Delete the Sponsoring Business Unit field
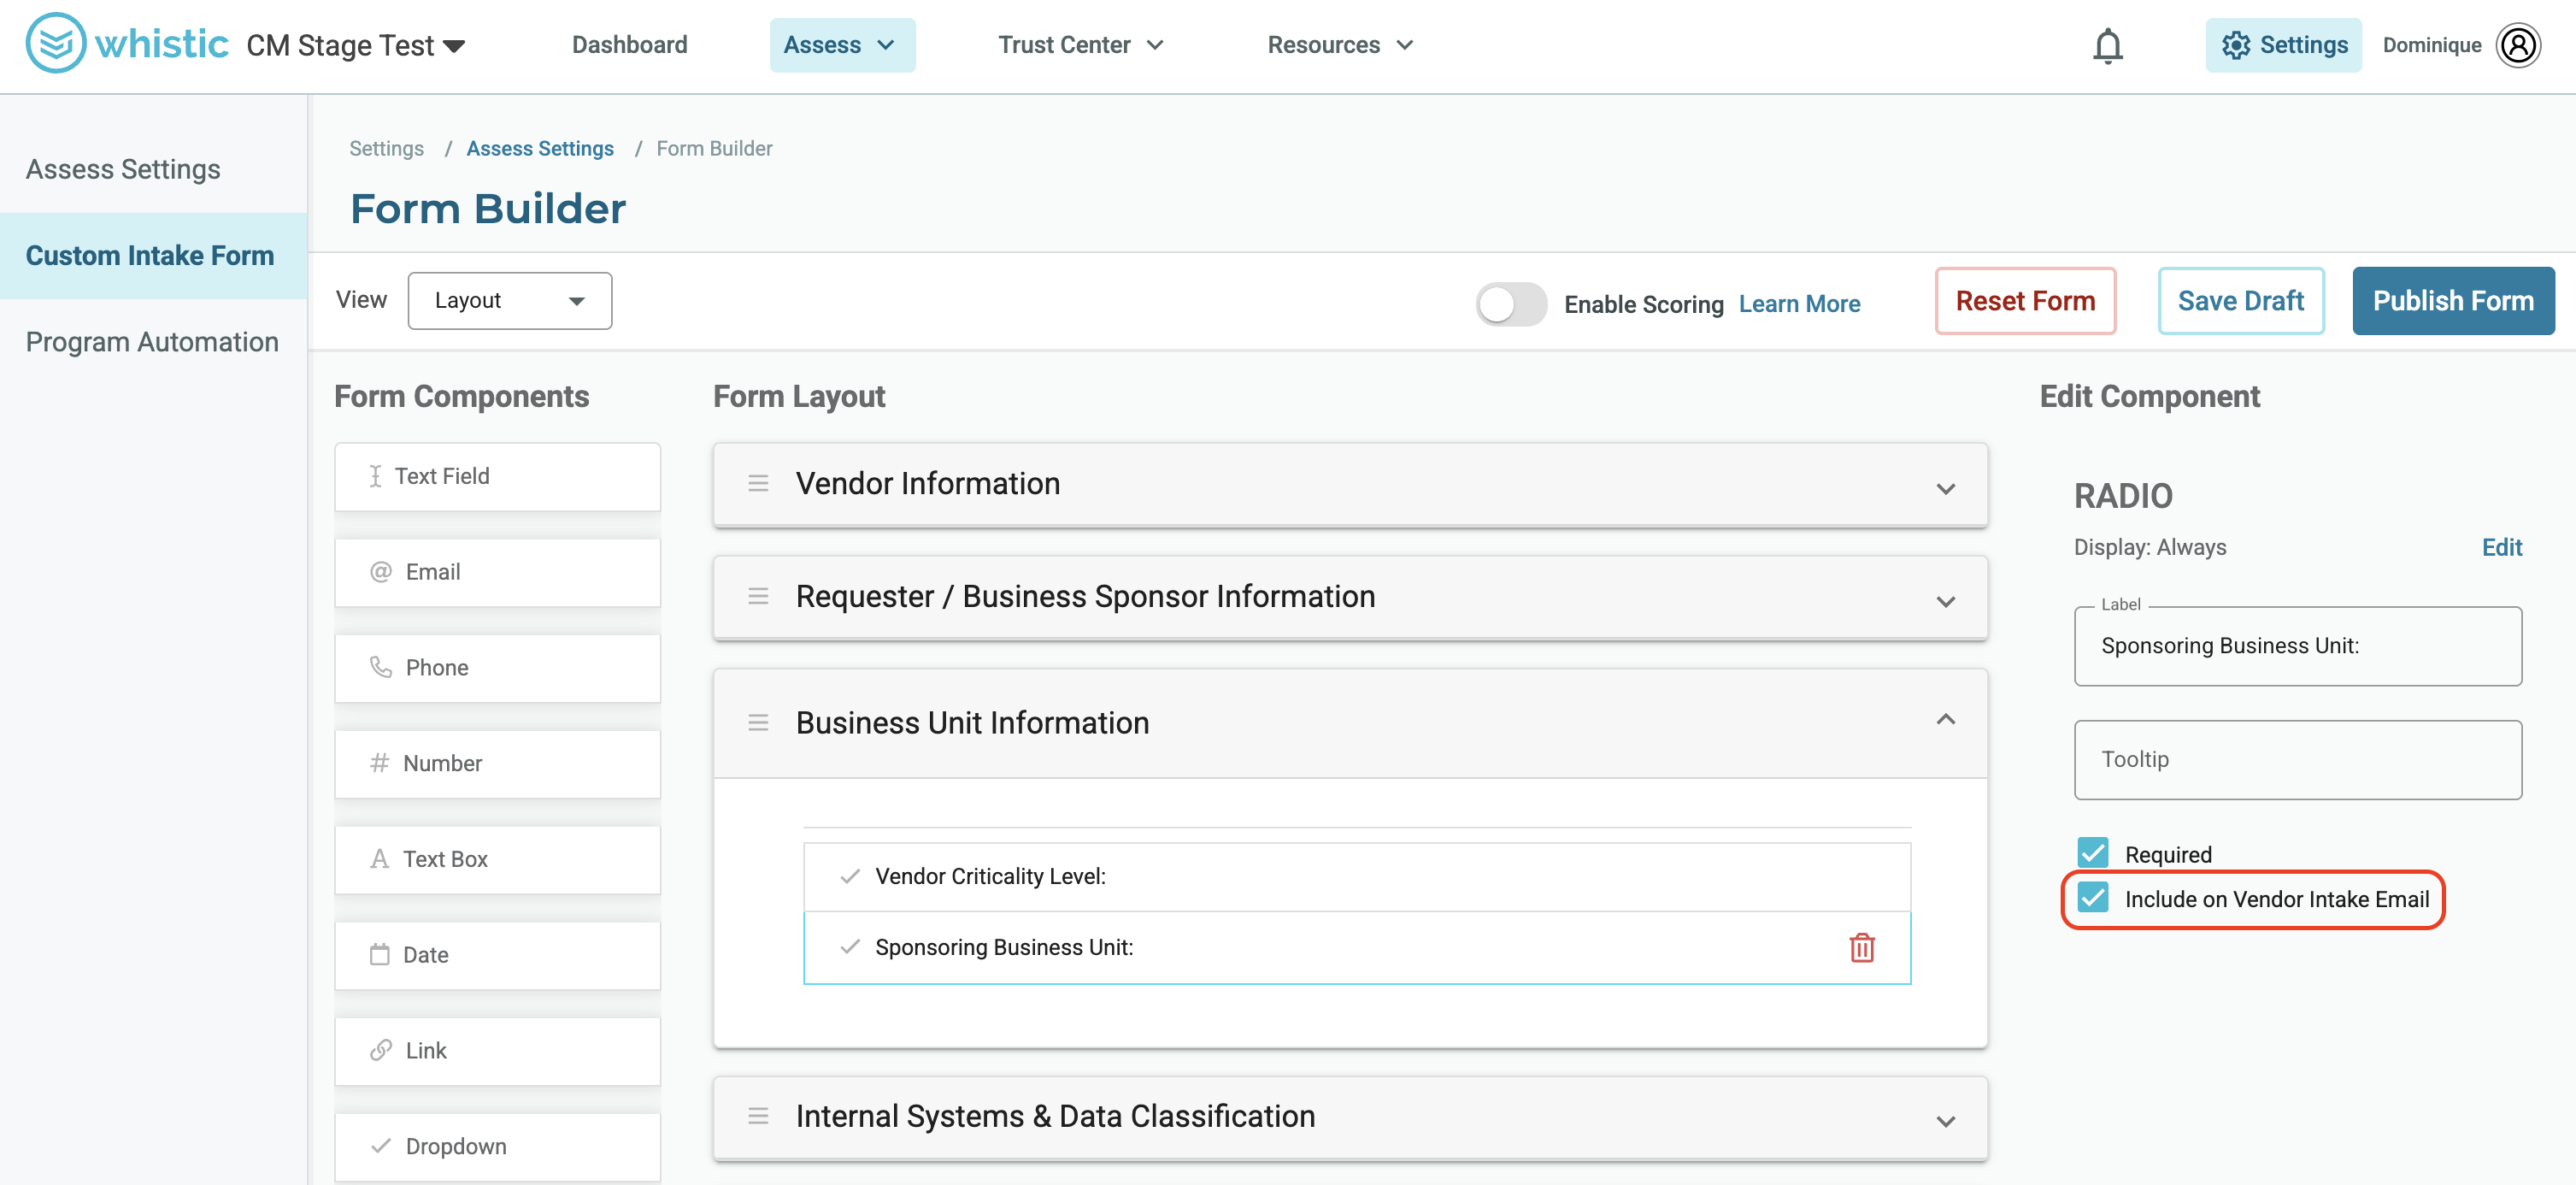 tap(1861, 947)
